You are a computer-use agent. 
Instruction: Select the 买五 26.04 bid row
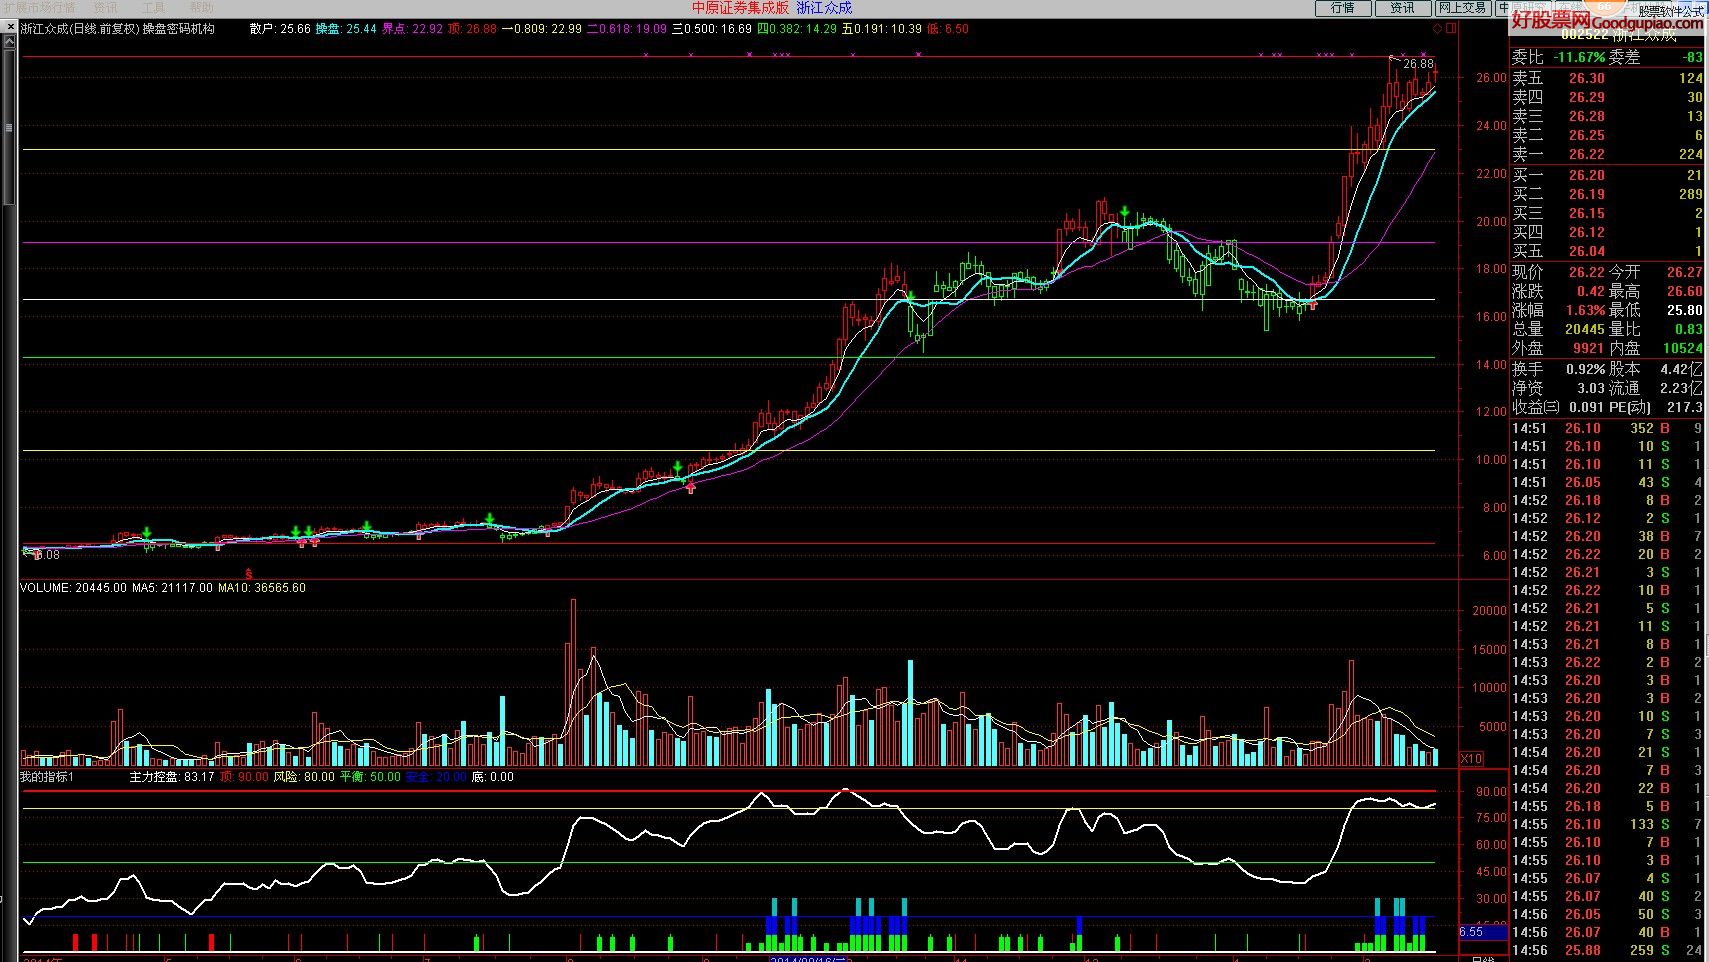1607,251
